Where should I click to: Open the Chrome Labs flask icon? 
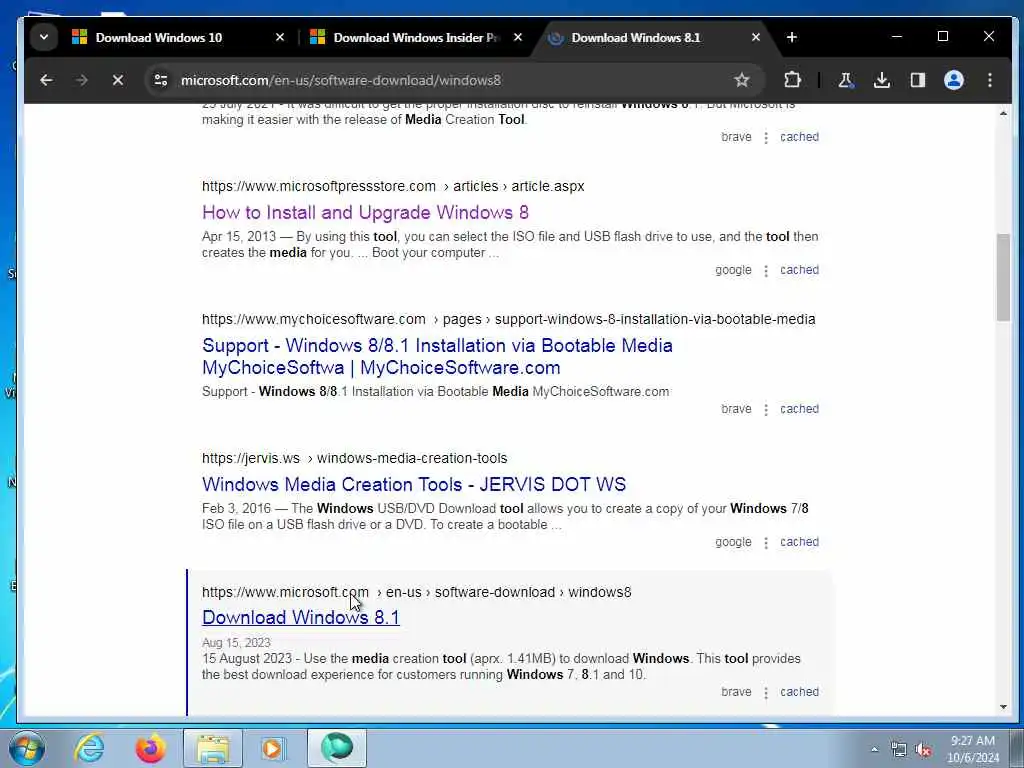pos(846,80)
